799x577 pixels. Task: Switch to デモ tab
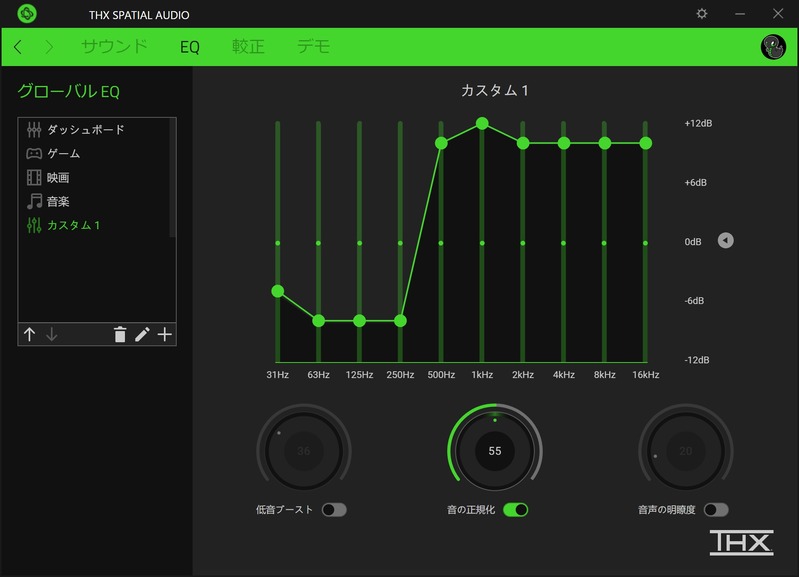coord(313,47)
